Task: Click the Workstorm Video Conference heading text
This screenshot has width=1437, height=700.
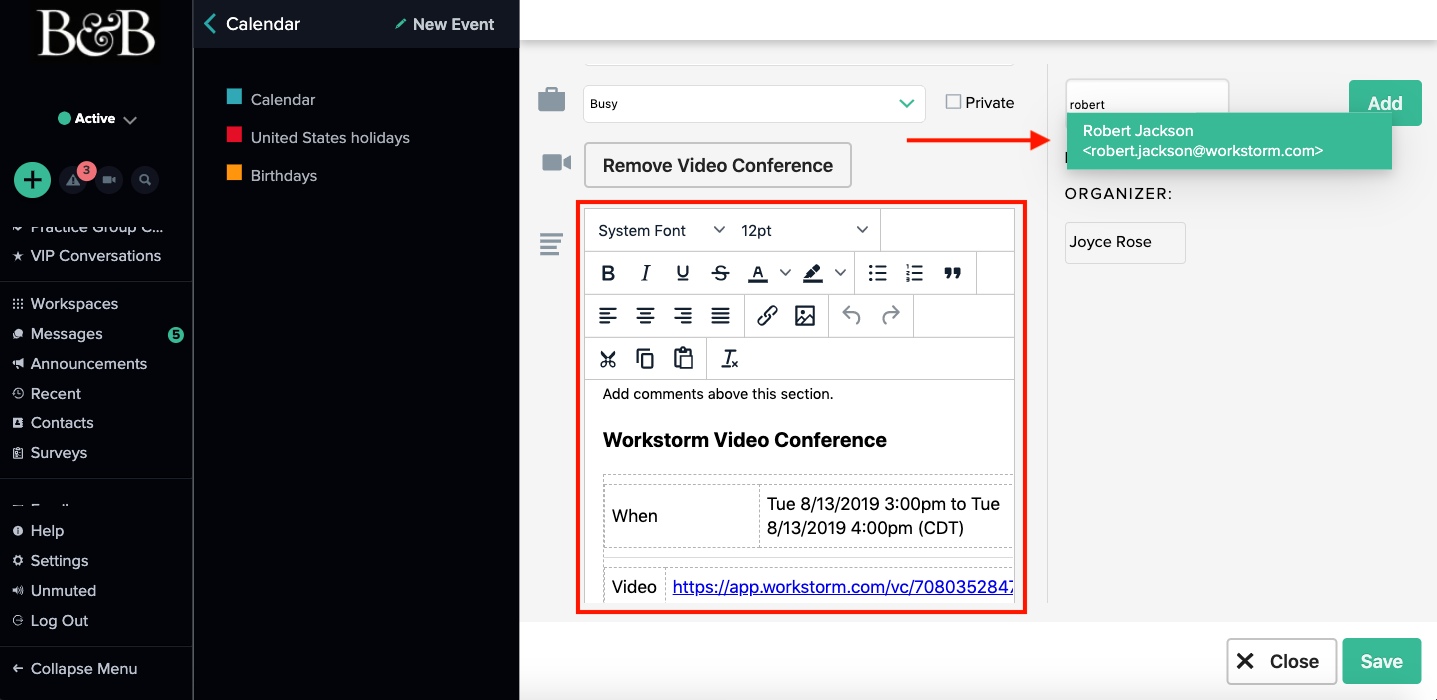Action: 745,440
